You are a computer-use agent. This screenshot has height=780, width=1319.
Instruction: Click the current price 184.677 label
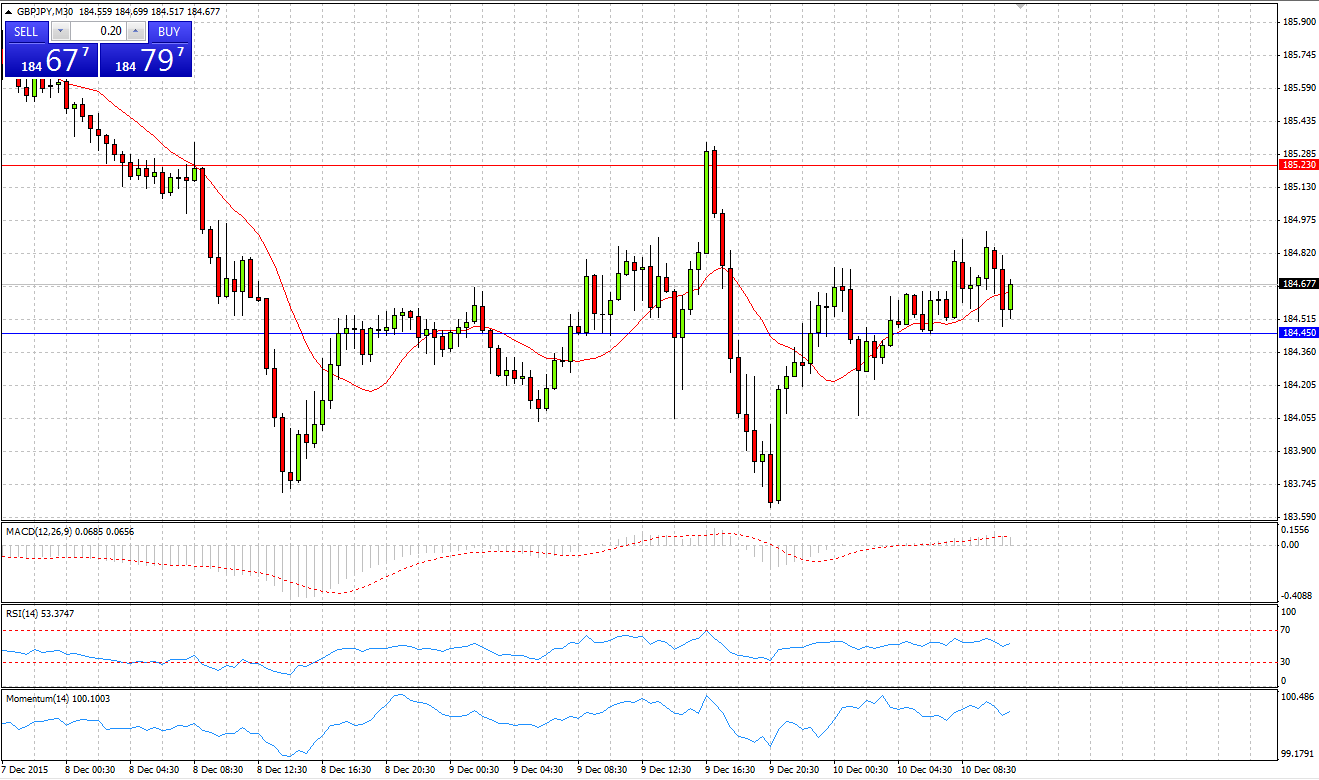pyautogui.click(x=1298, y=284)
